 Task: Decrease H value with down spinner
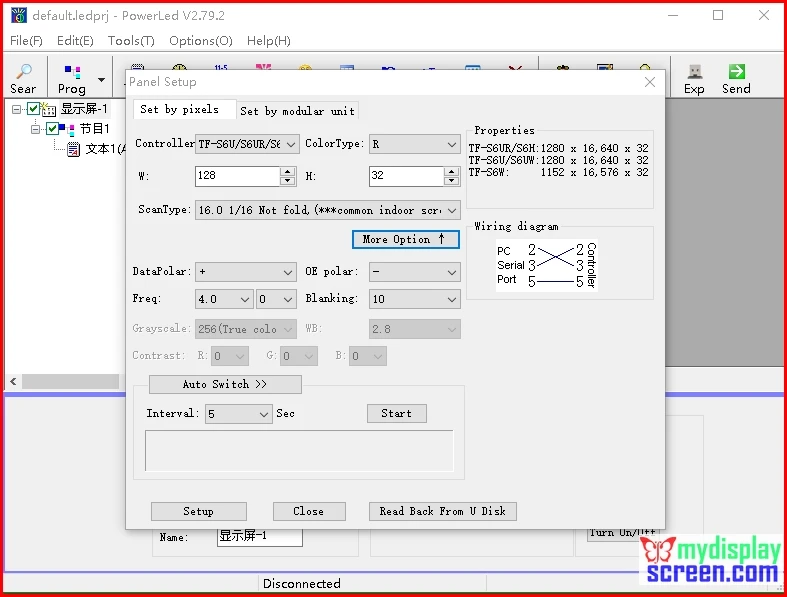(x=452, y=181)
